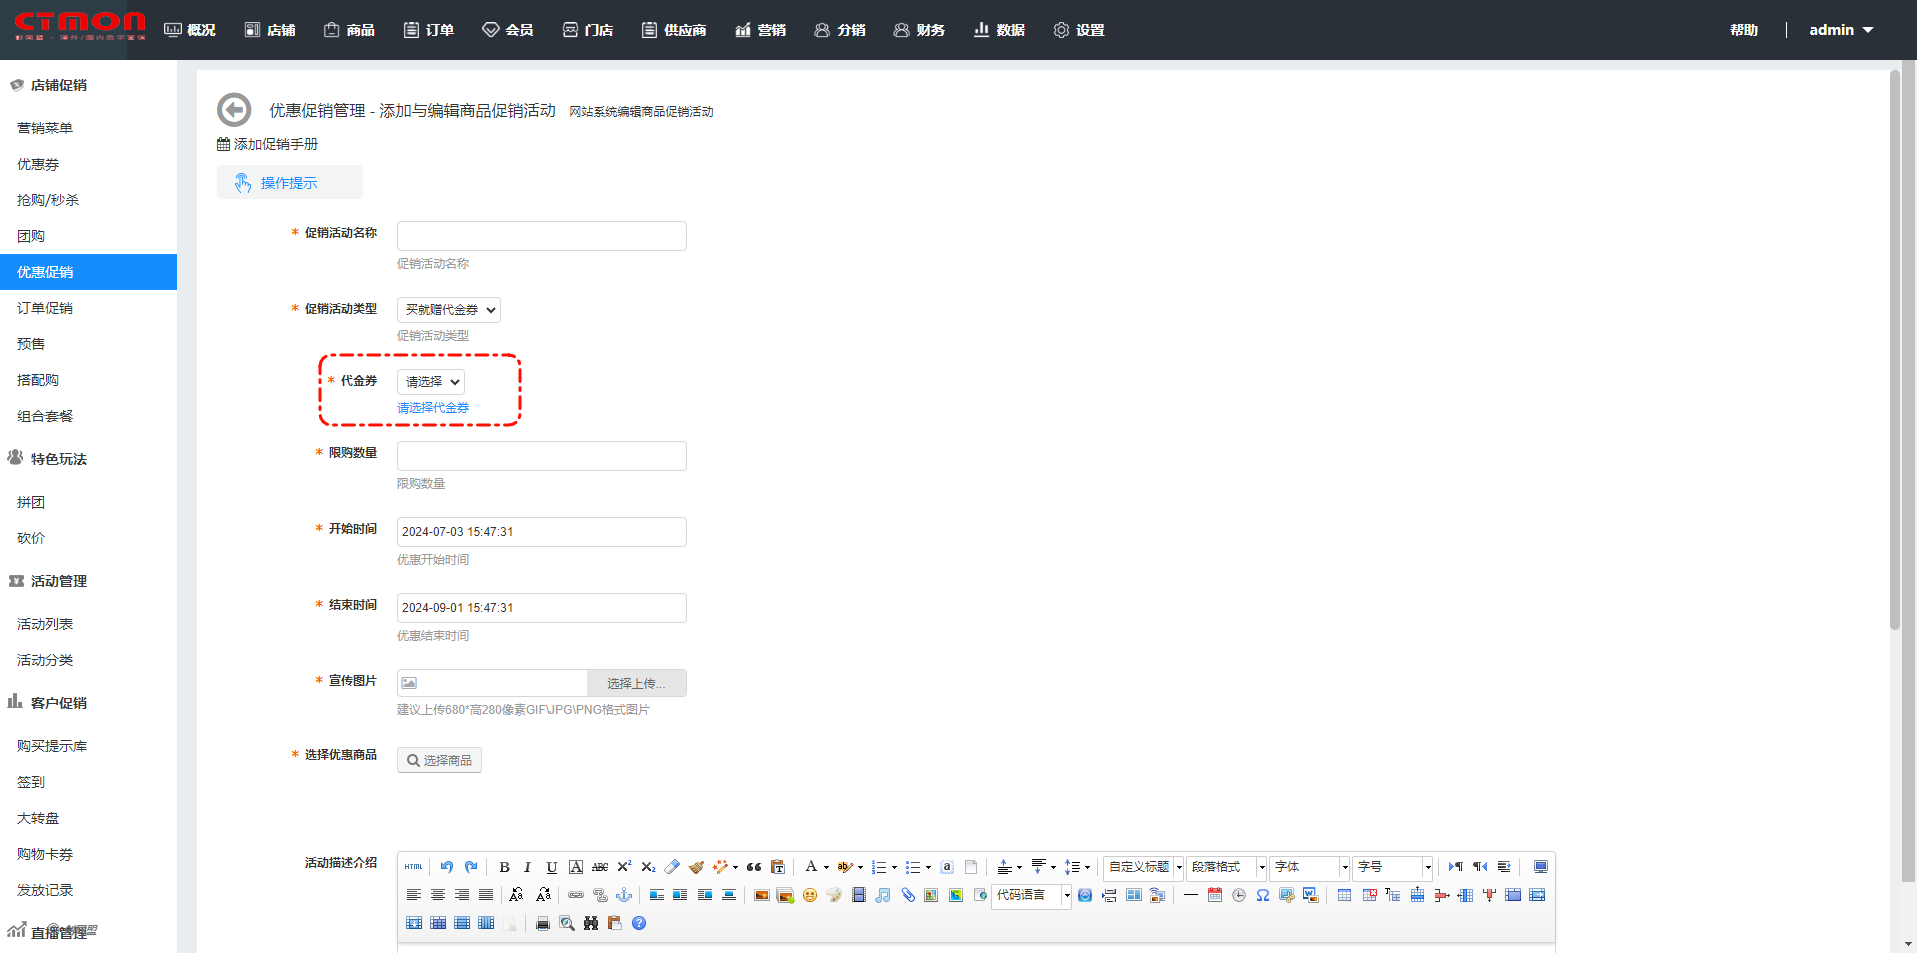Click the 选择上传 upload button
Image resolution: width=1920 pixels, height=953 pixels.
click(636, 683)
